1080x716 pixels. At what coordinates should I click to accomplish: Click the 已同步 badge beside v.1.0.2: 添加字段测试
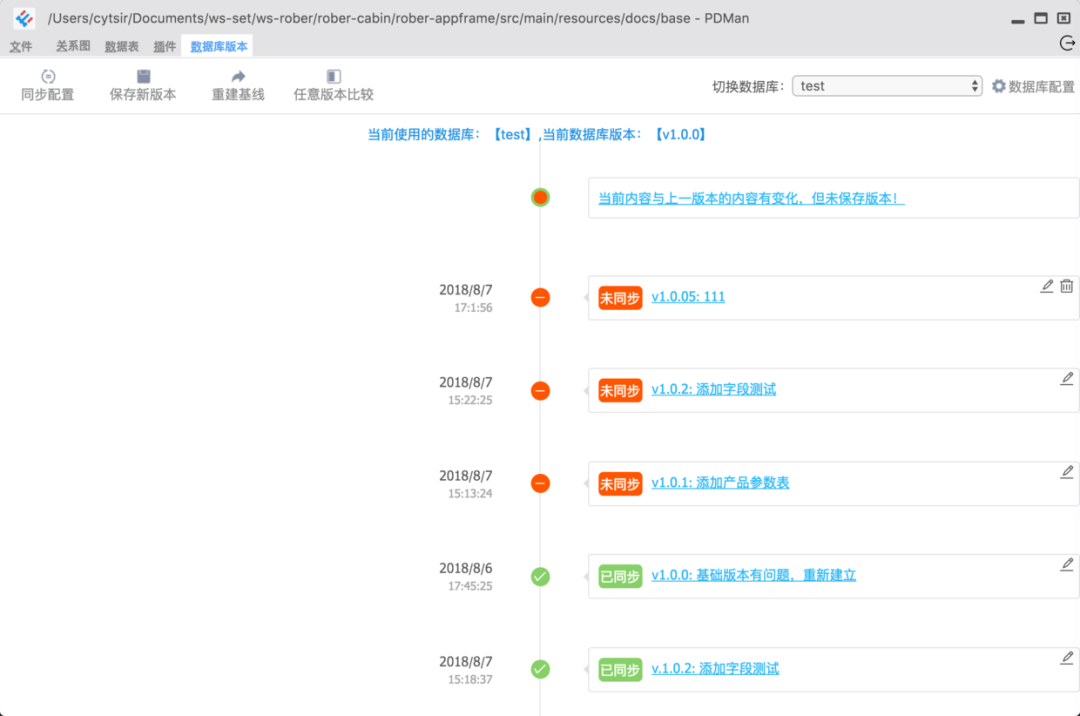click(620, 670)
